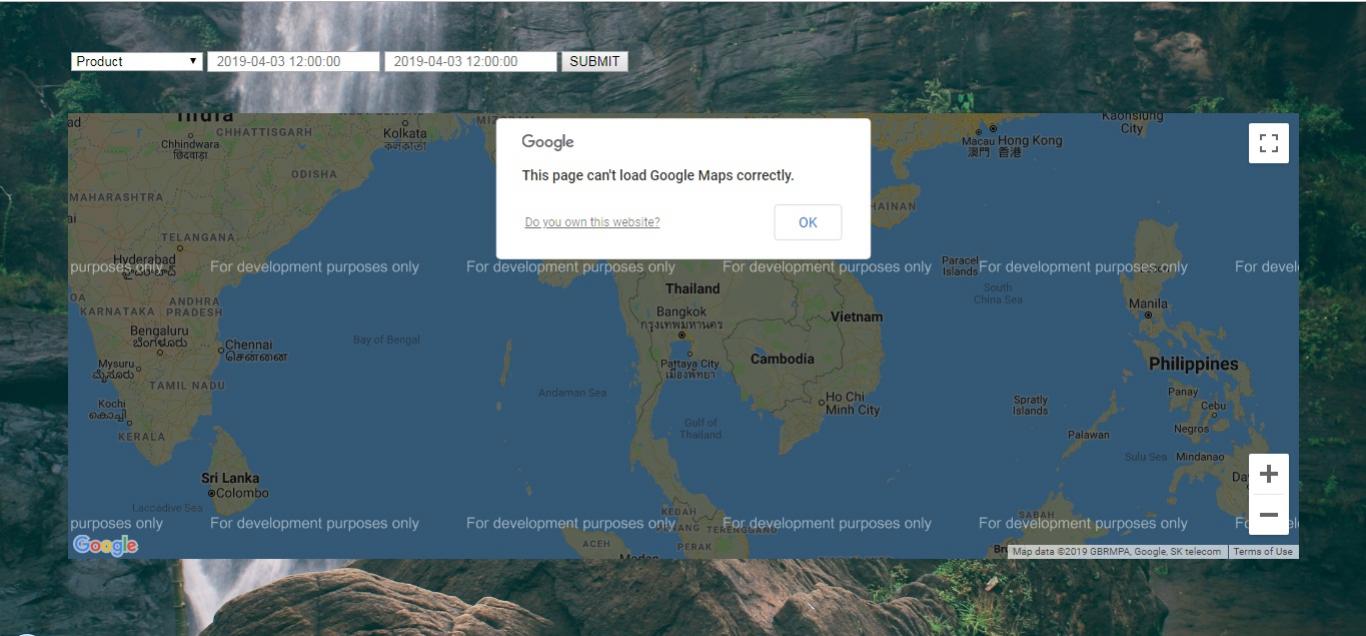Zoom in on the map
This screenshot has height=636, width=1366.
click(1269, 474)
